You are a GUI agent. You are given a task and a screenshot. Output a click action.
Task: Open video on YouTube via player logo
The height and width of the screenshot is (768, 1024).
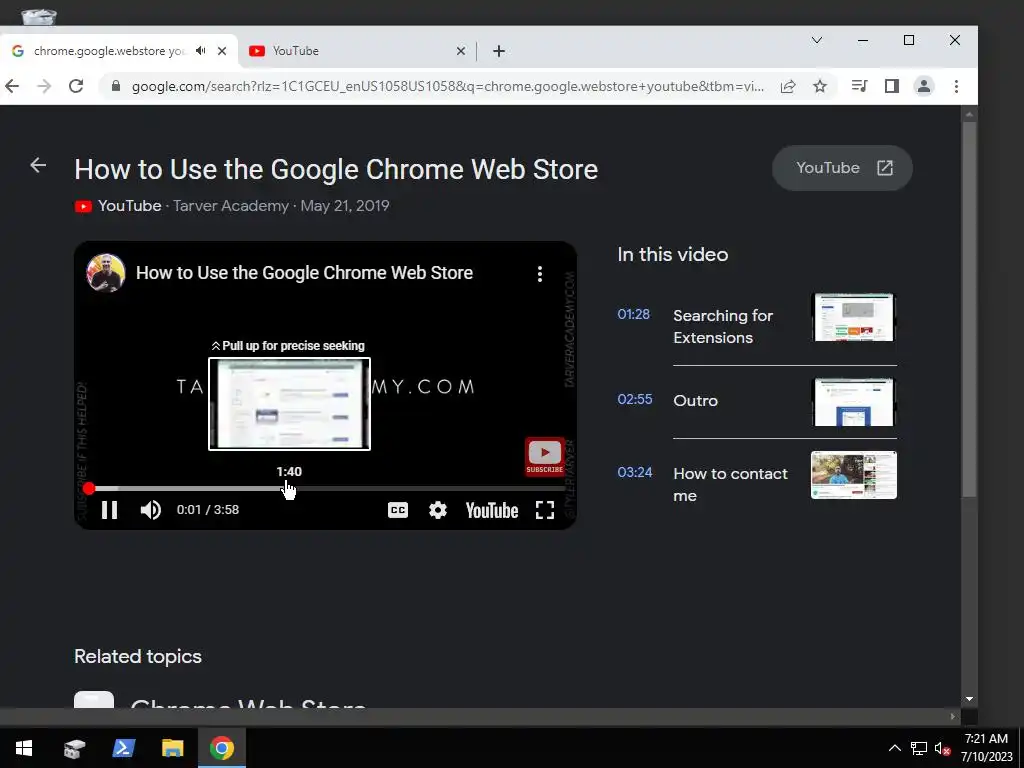[492, 510]
